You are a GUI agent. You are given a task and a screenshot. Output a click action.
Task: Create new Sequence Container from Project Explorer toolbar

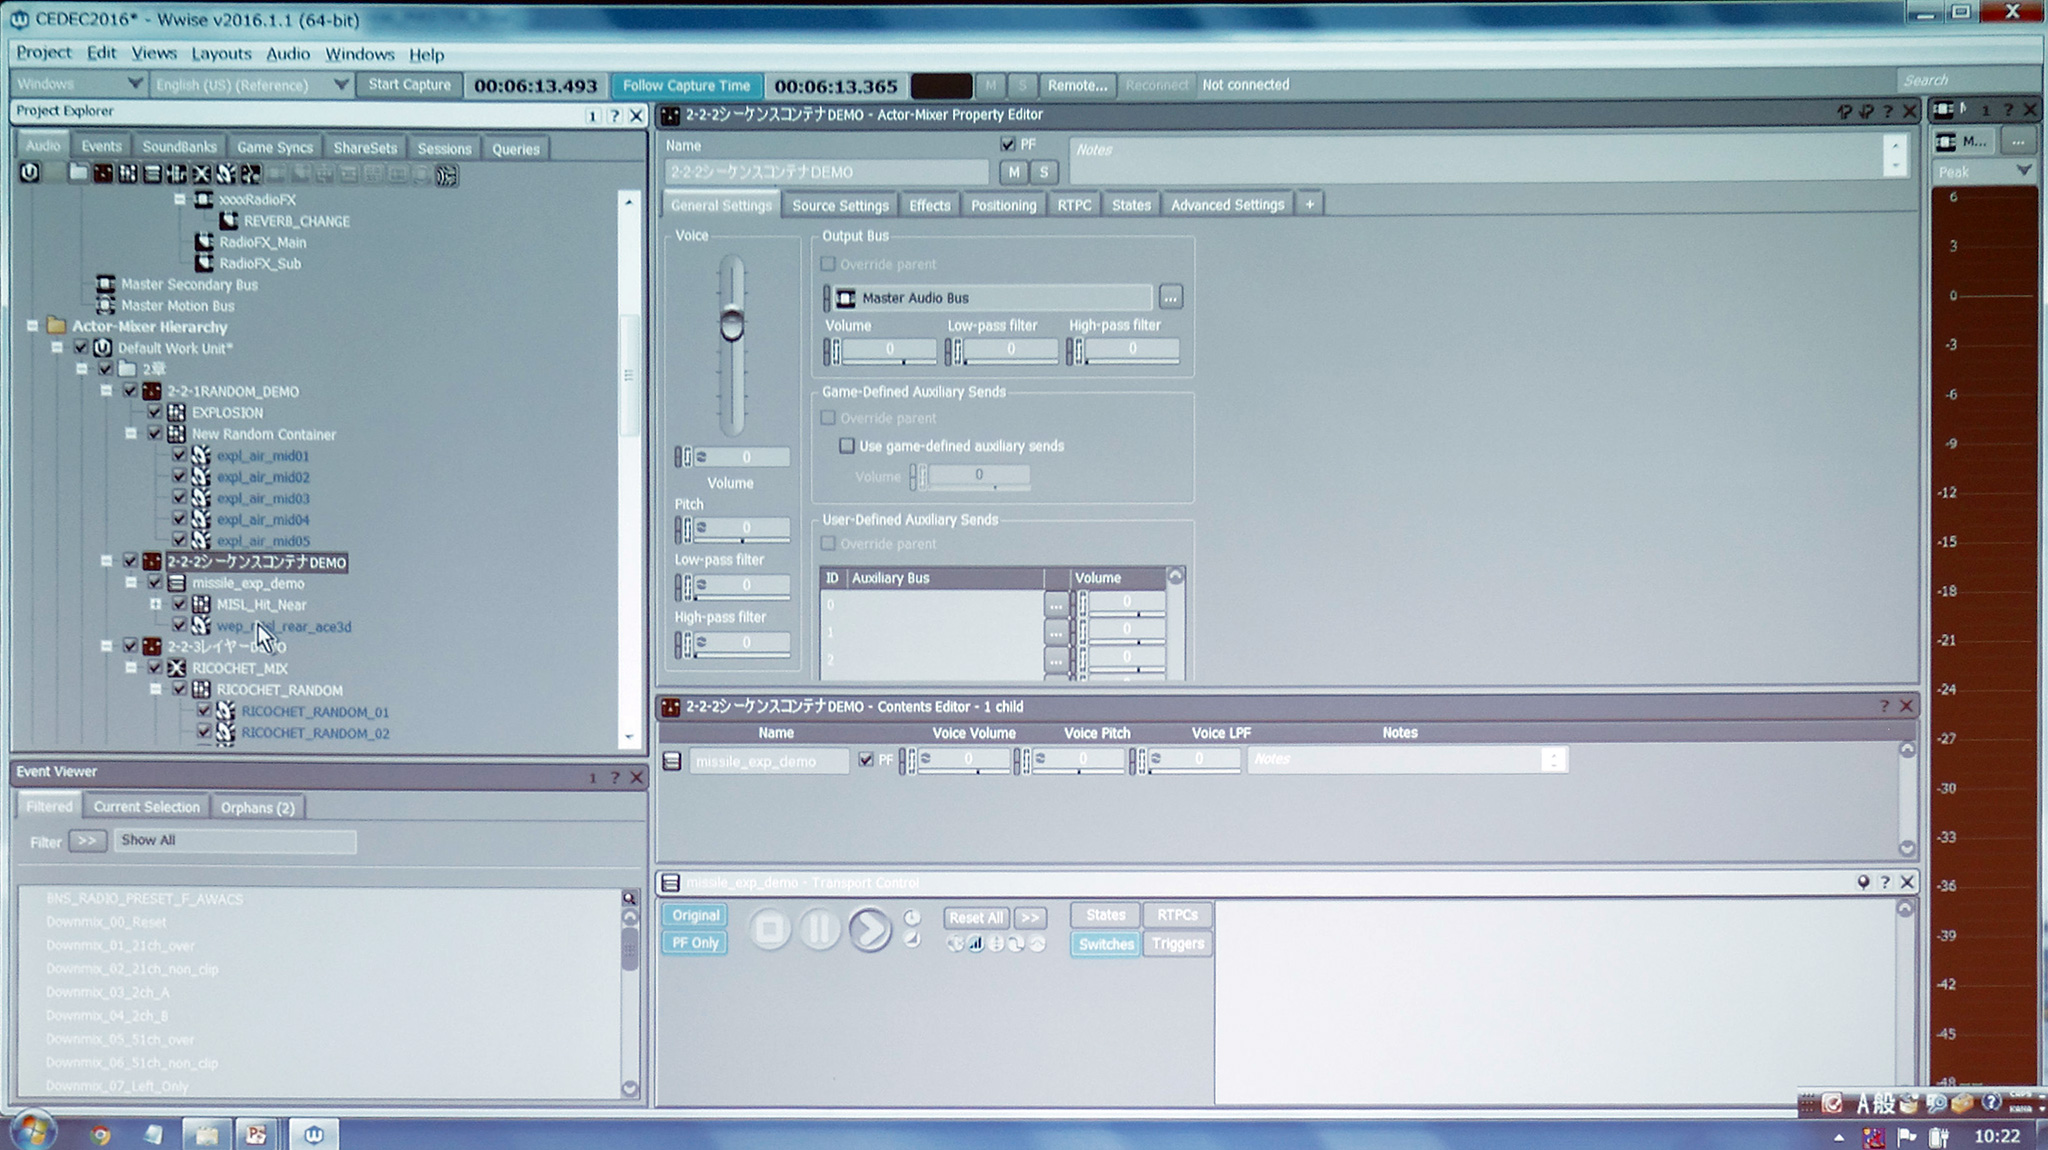click(152, 173)
